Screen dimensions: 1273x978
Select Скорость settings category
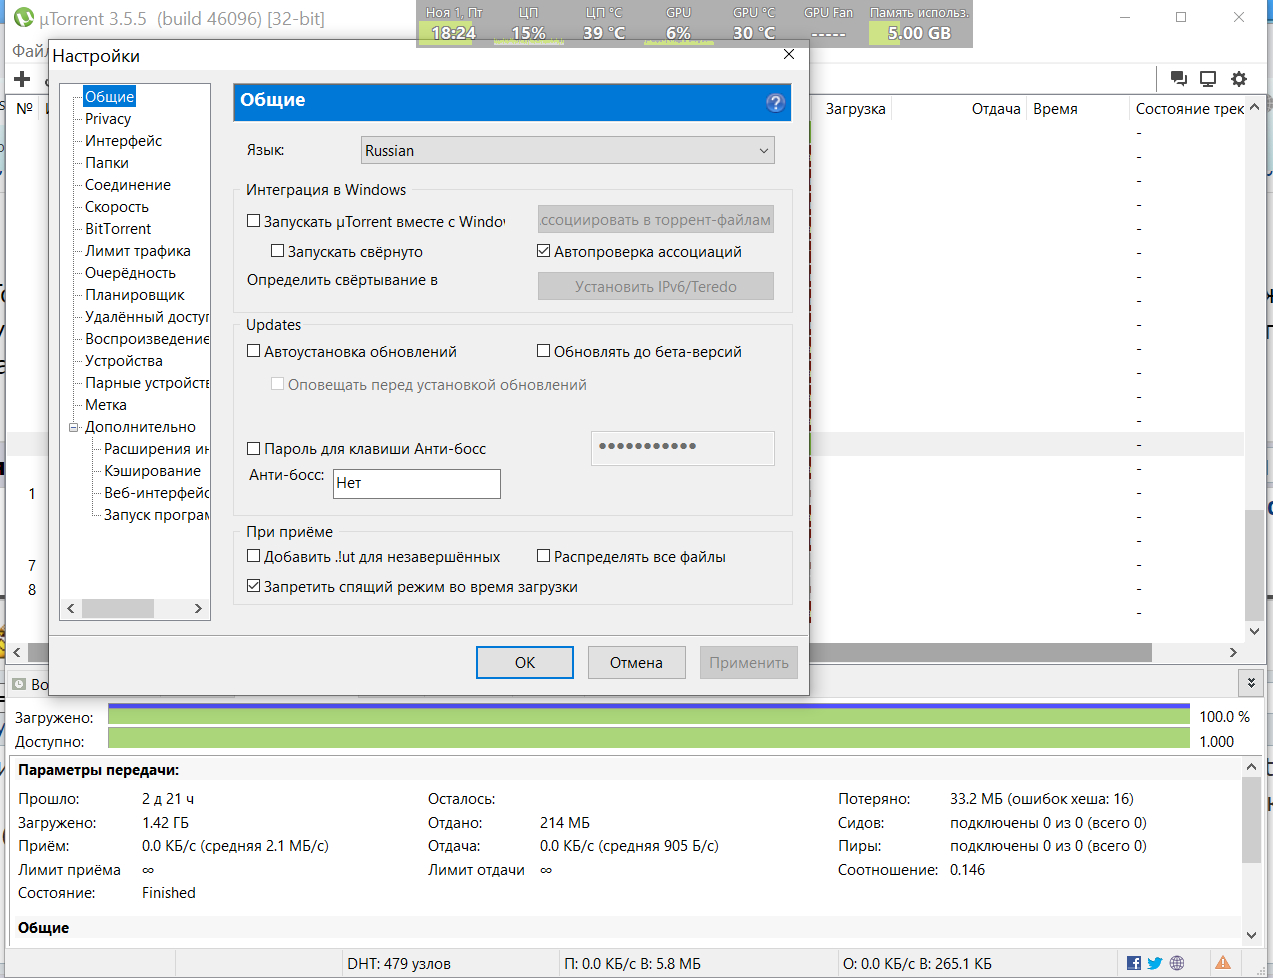[117, 207]
